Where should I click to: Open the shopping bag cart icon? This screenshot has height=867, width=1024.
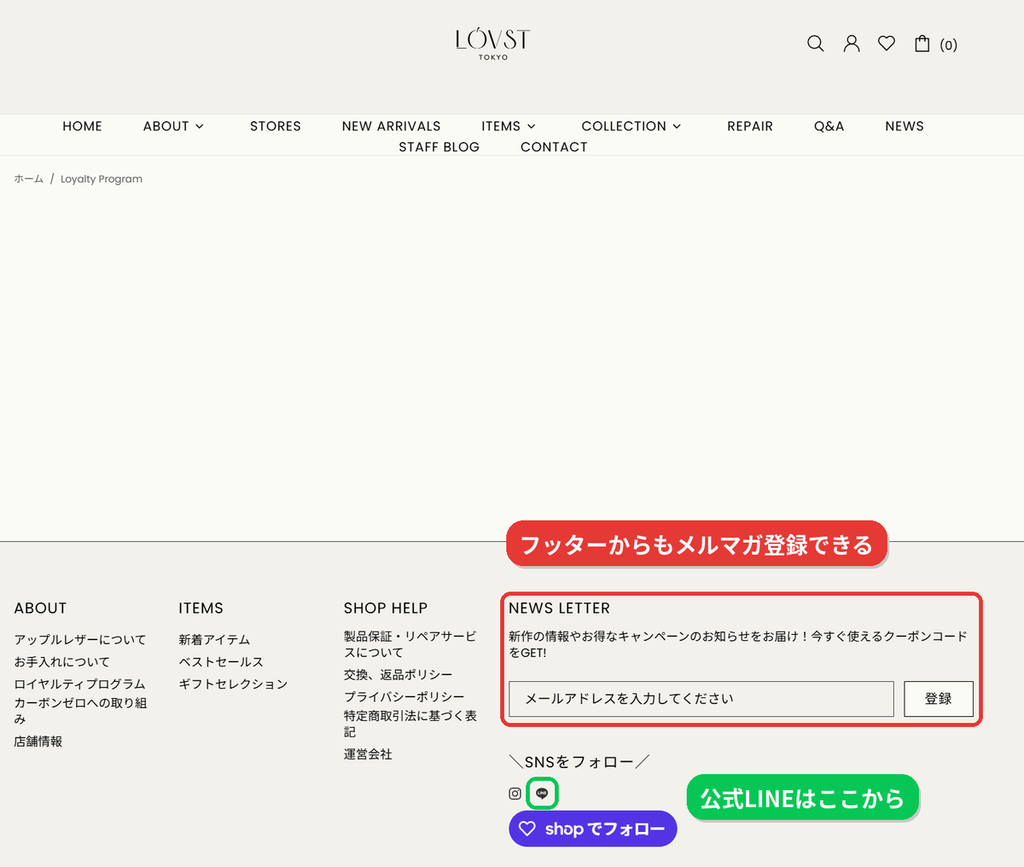click(x=921, y=44)
